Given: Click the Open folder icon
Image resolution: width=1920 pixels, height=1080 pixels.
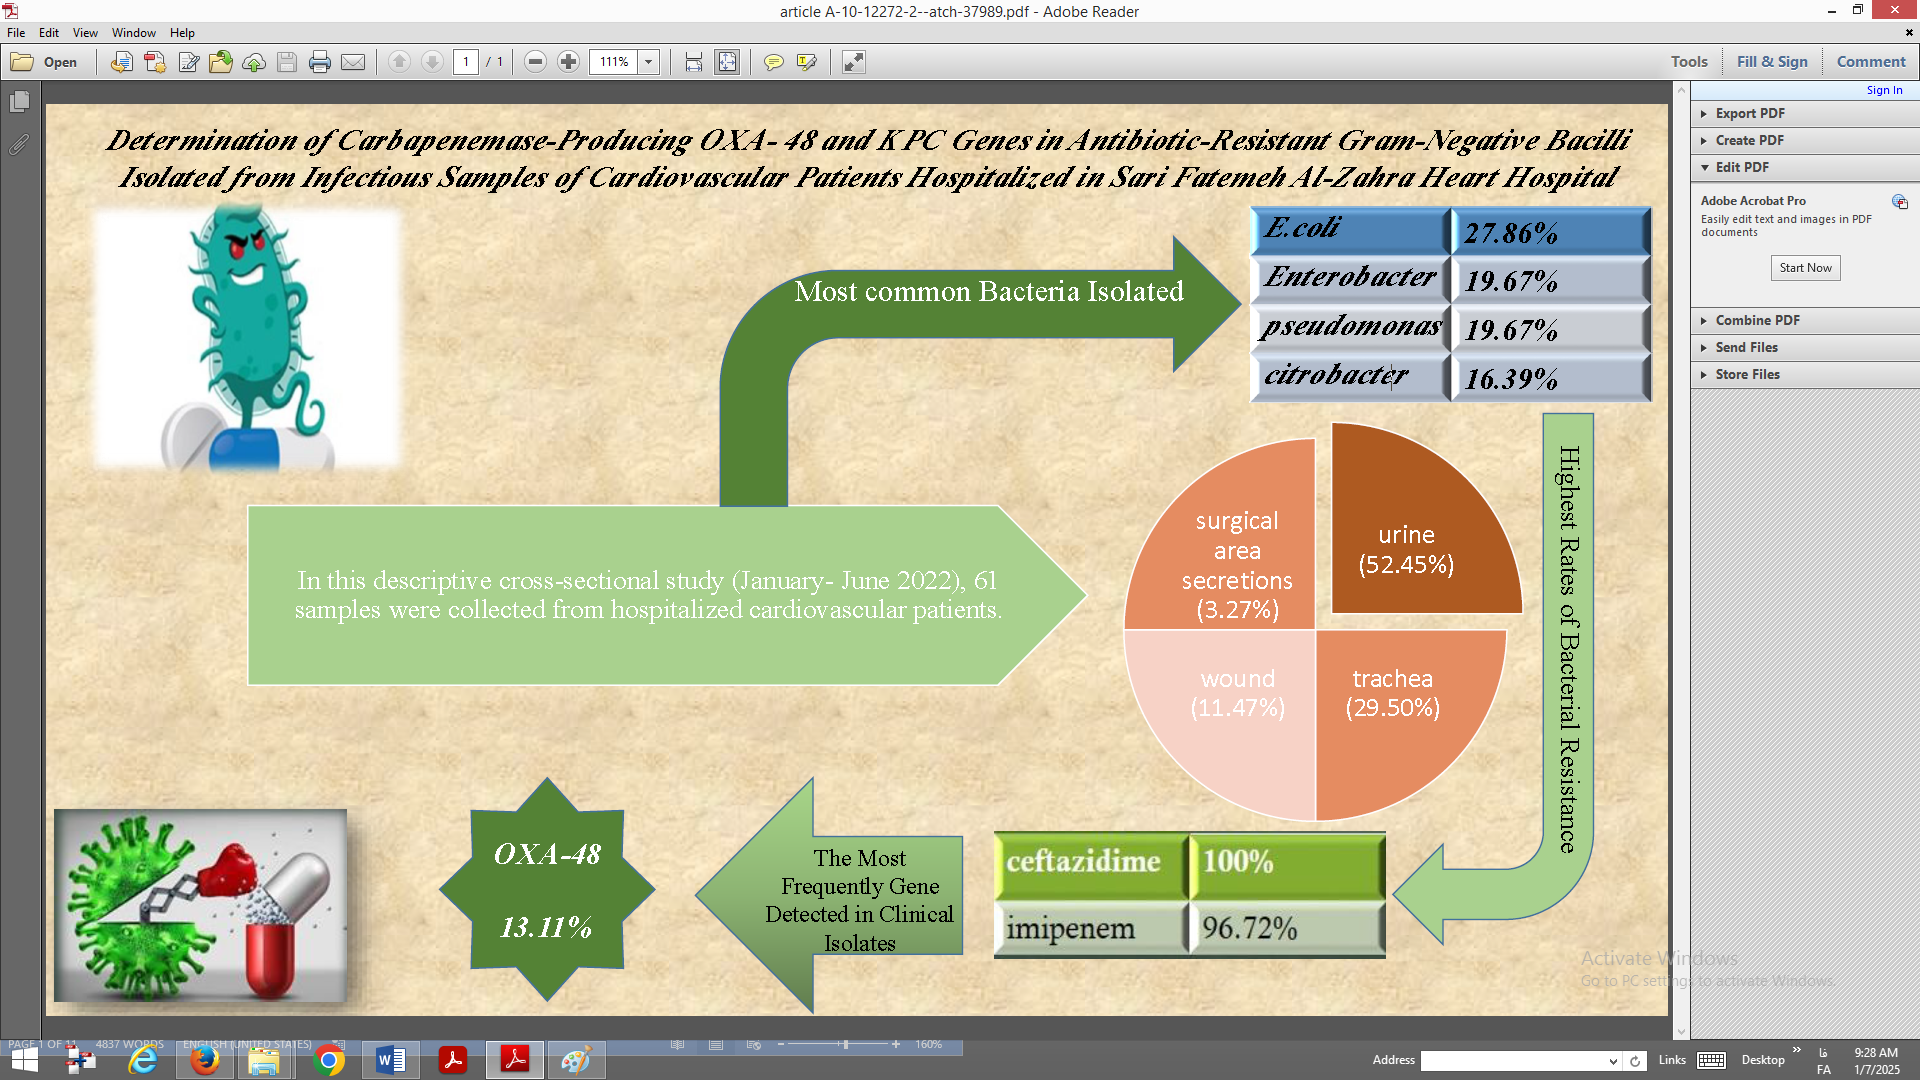Looking at the screenshot, I should 22,62.
